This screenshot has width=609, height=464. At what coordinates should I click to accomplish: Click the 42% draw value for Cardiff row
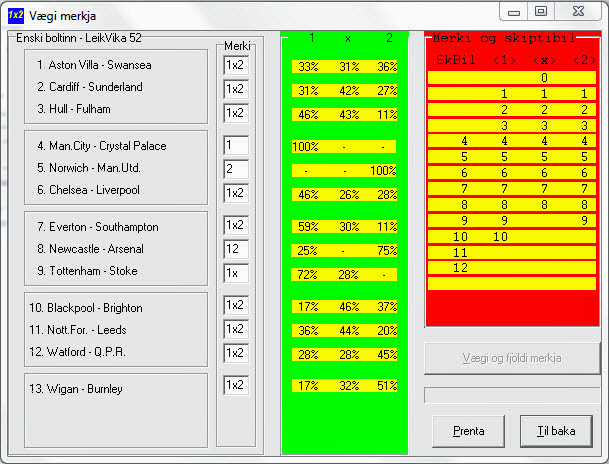(x=349, y=91)
